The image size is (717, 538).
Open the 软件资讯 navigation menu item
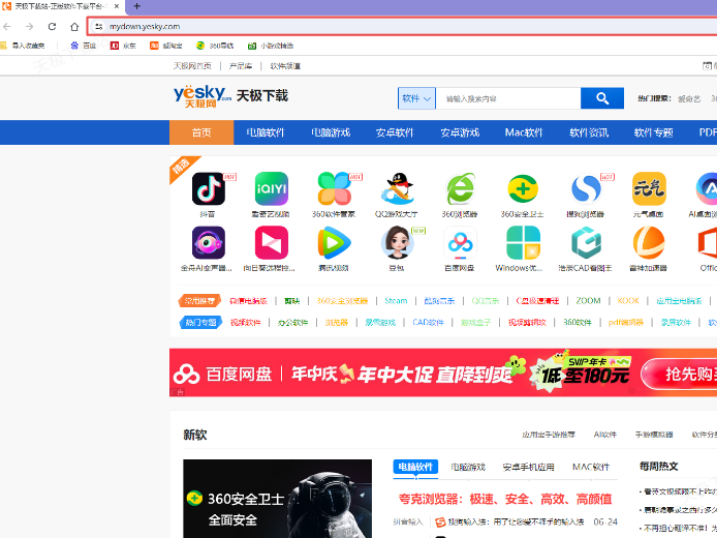click(589, 133)
